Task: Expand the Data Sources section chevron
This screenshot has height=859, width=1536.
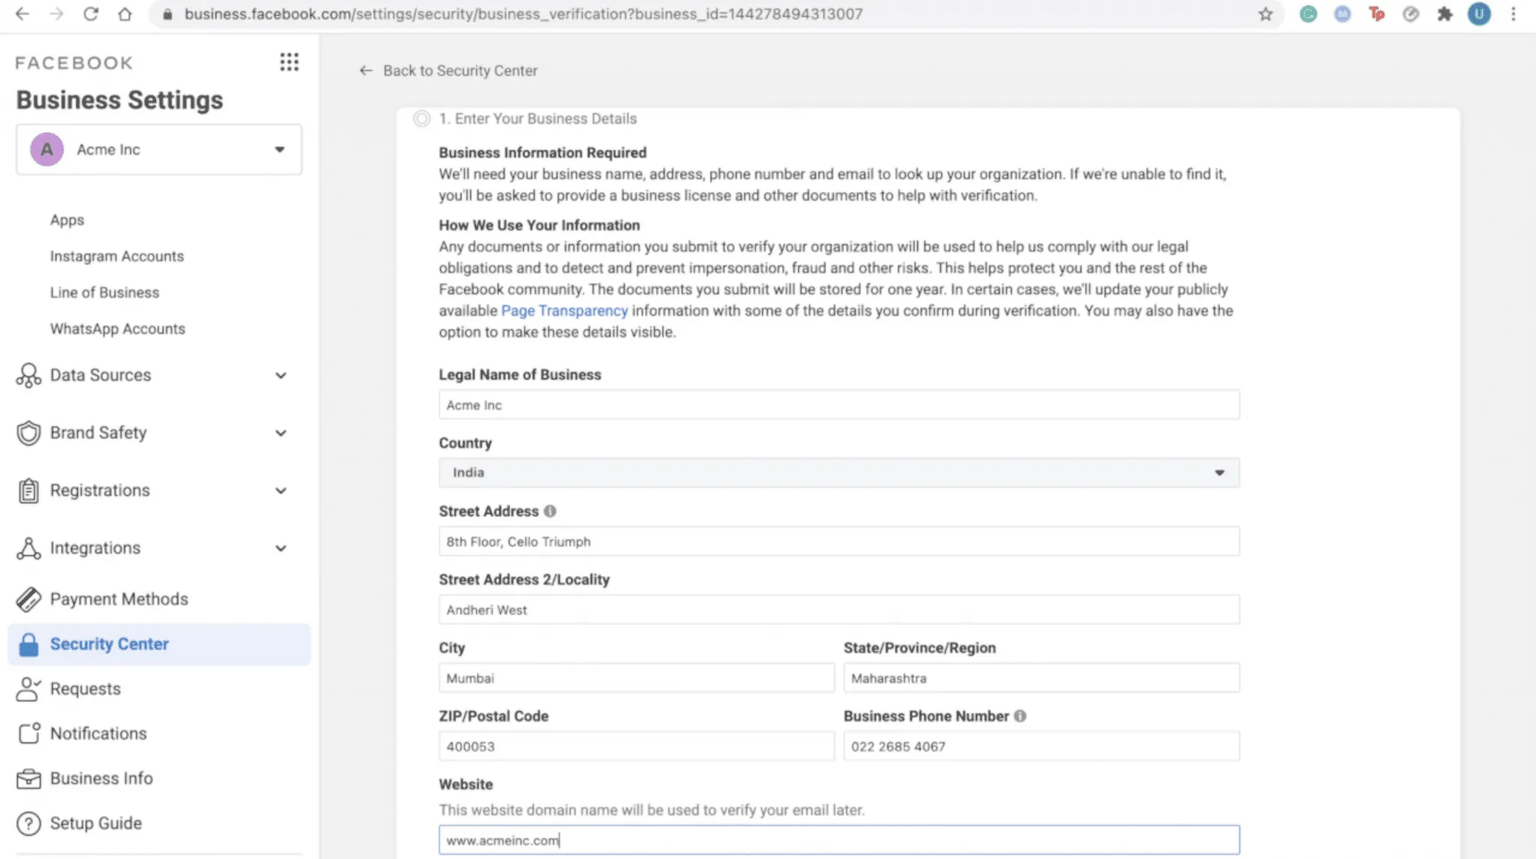Action: (281, 375)
